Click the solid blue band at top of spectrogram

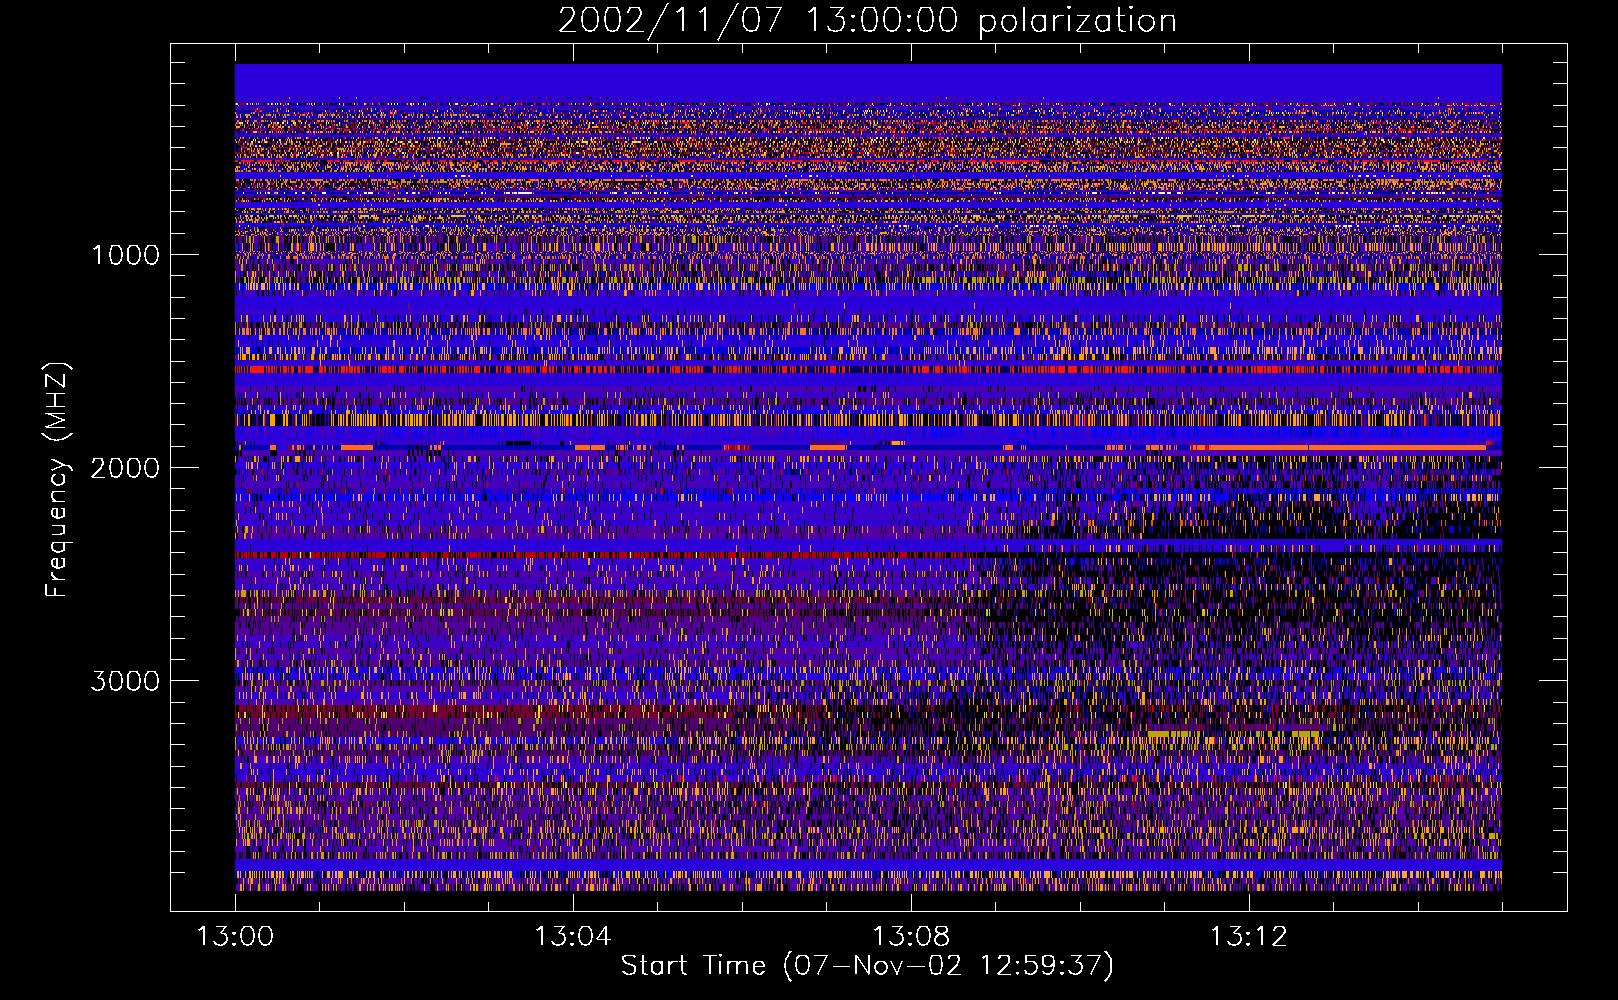pyautogui.click(x=868, y=83)
